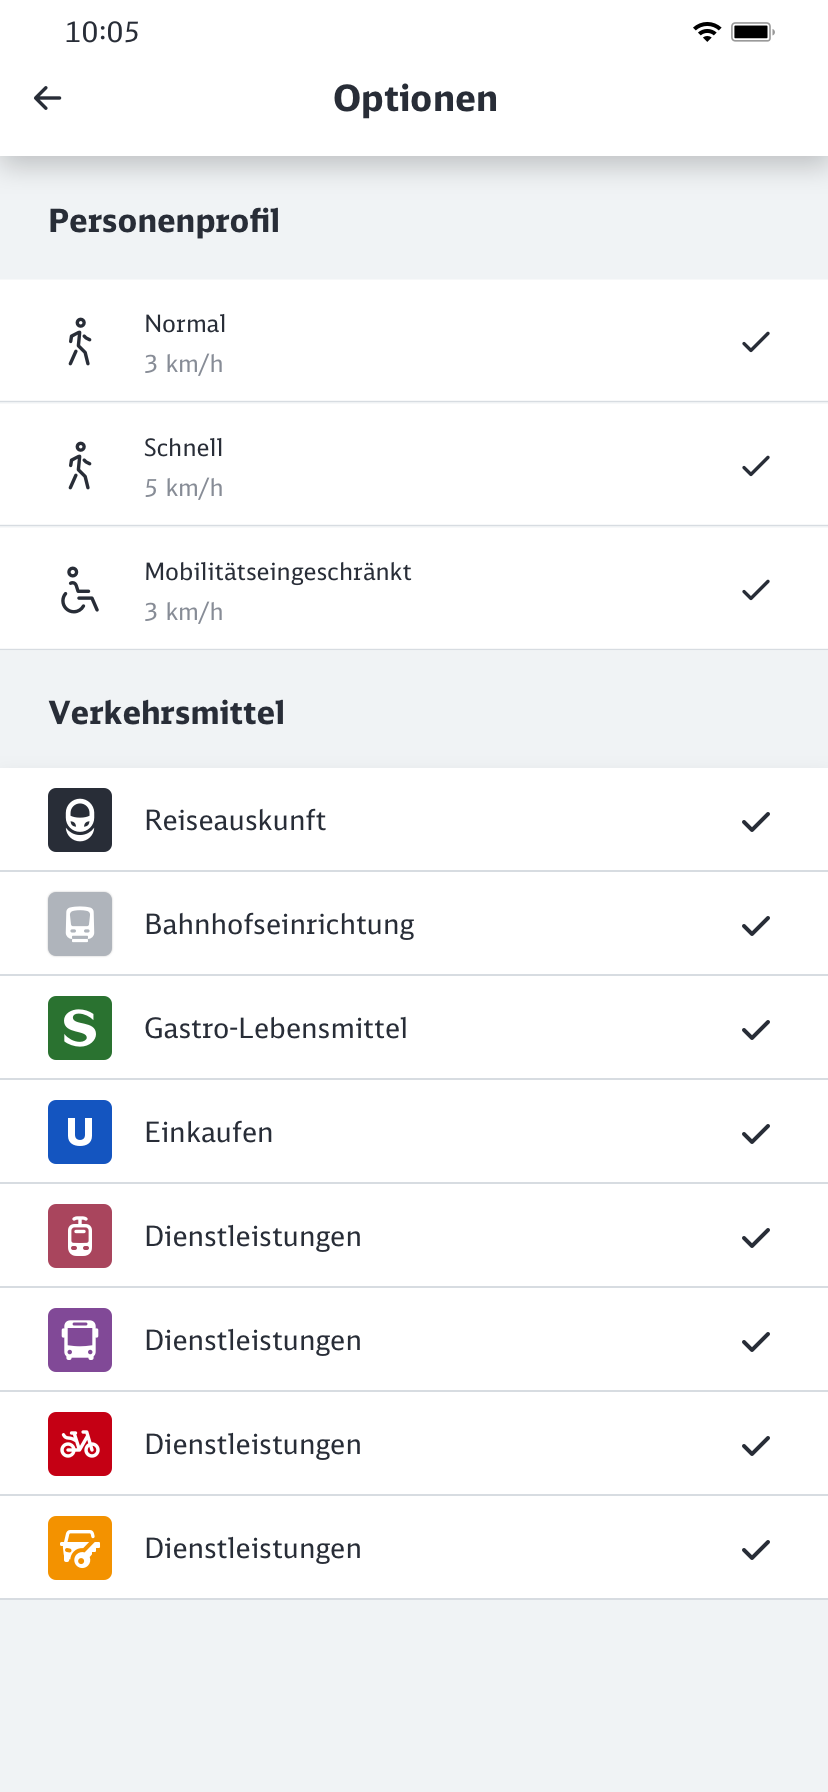Click the blue U-Bahn icon
Image resolution: width=828 pixels, height=1792 pixels.
pos(80,1132)
